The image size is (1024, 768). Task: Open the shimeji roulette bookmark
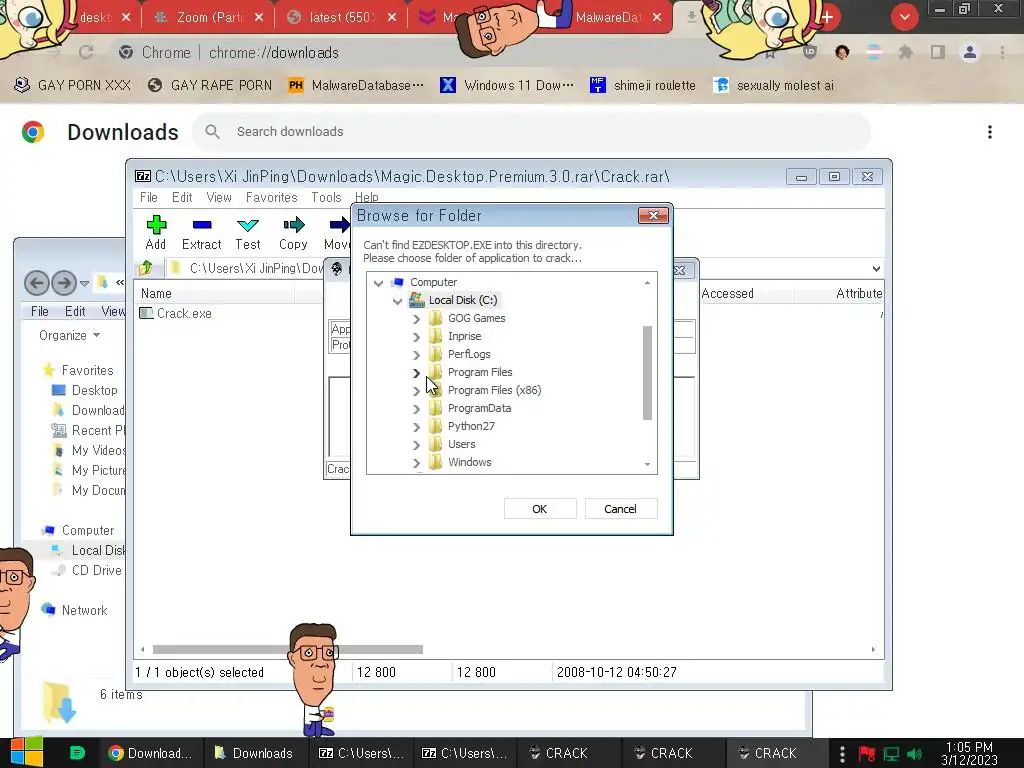coord(643,85)
